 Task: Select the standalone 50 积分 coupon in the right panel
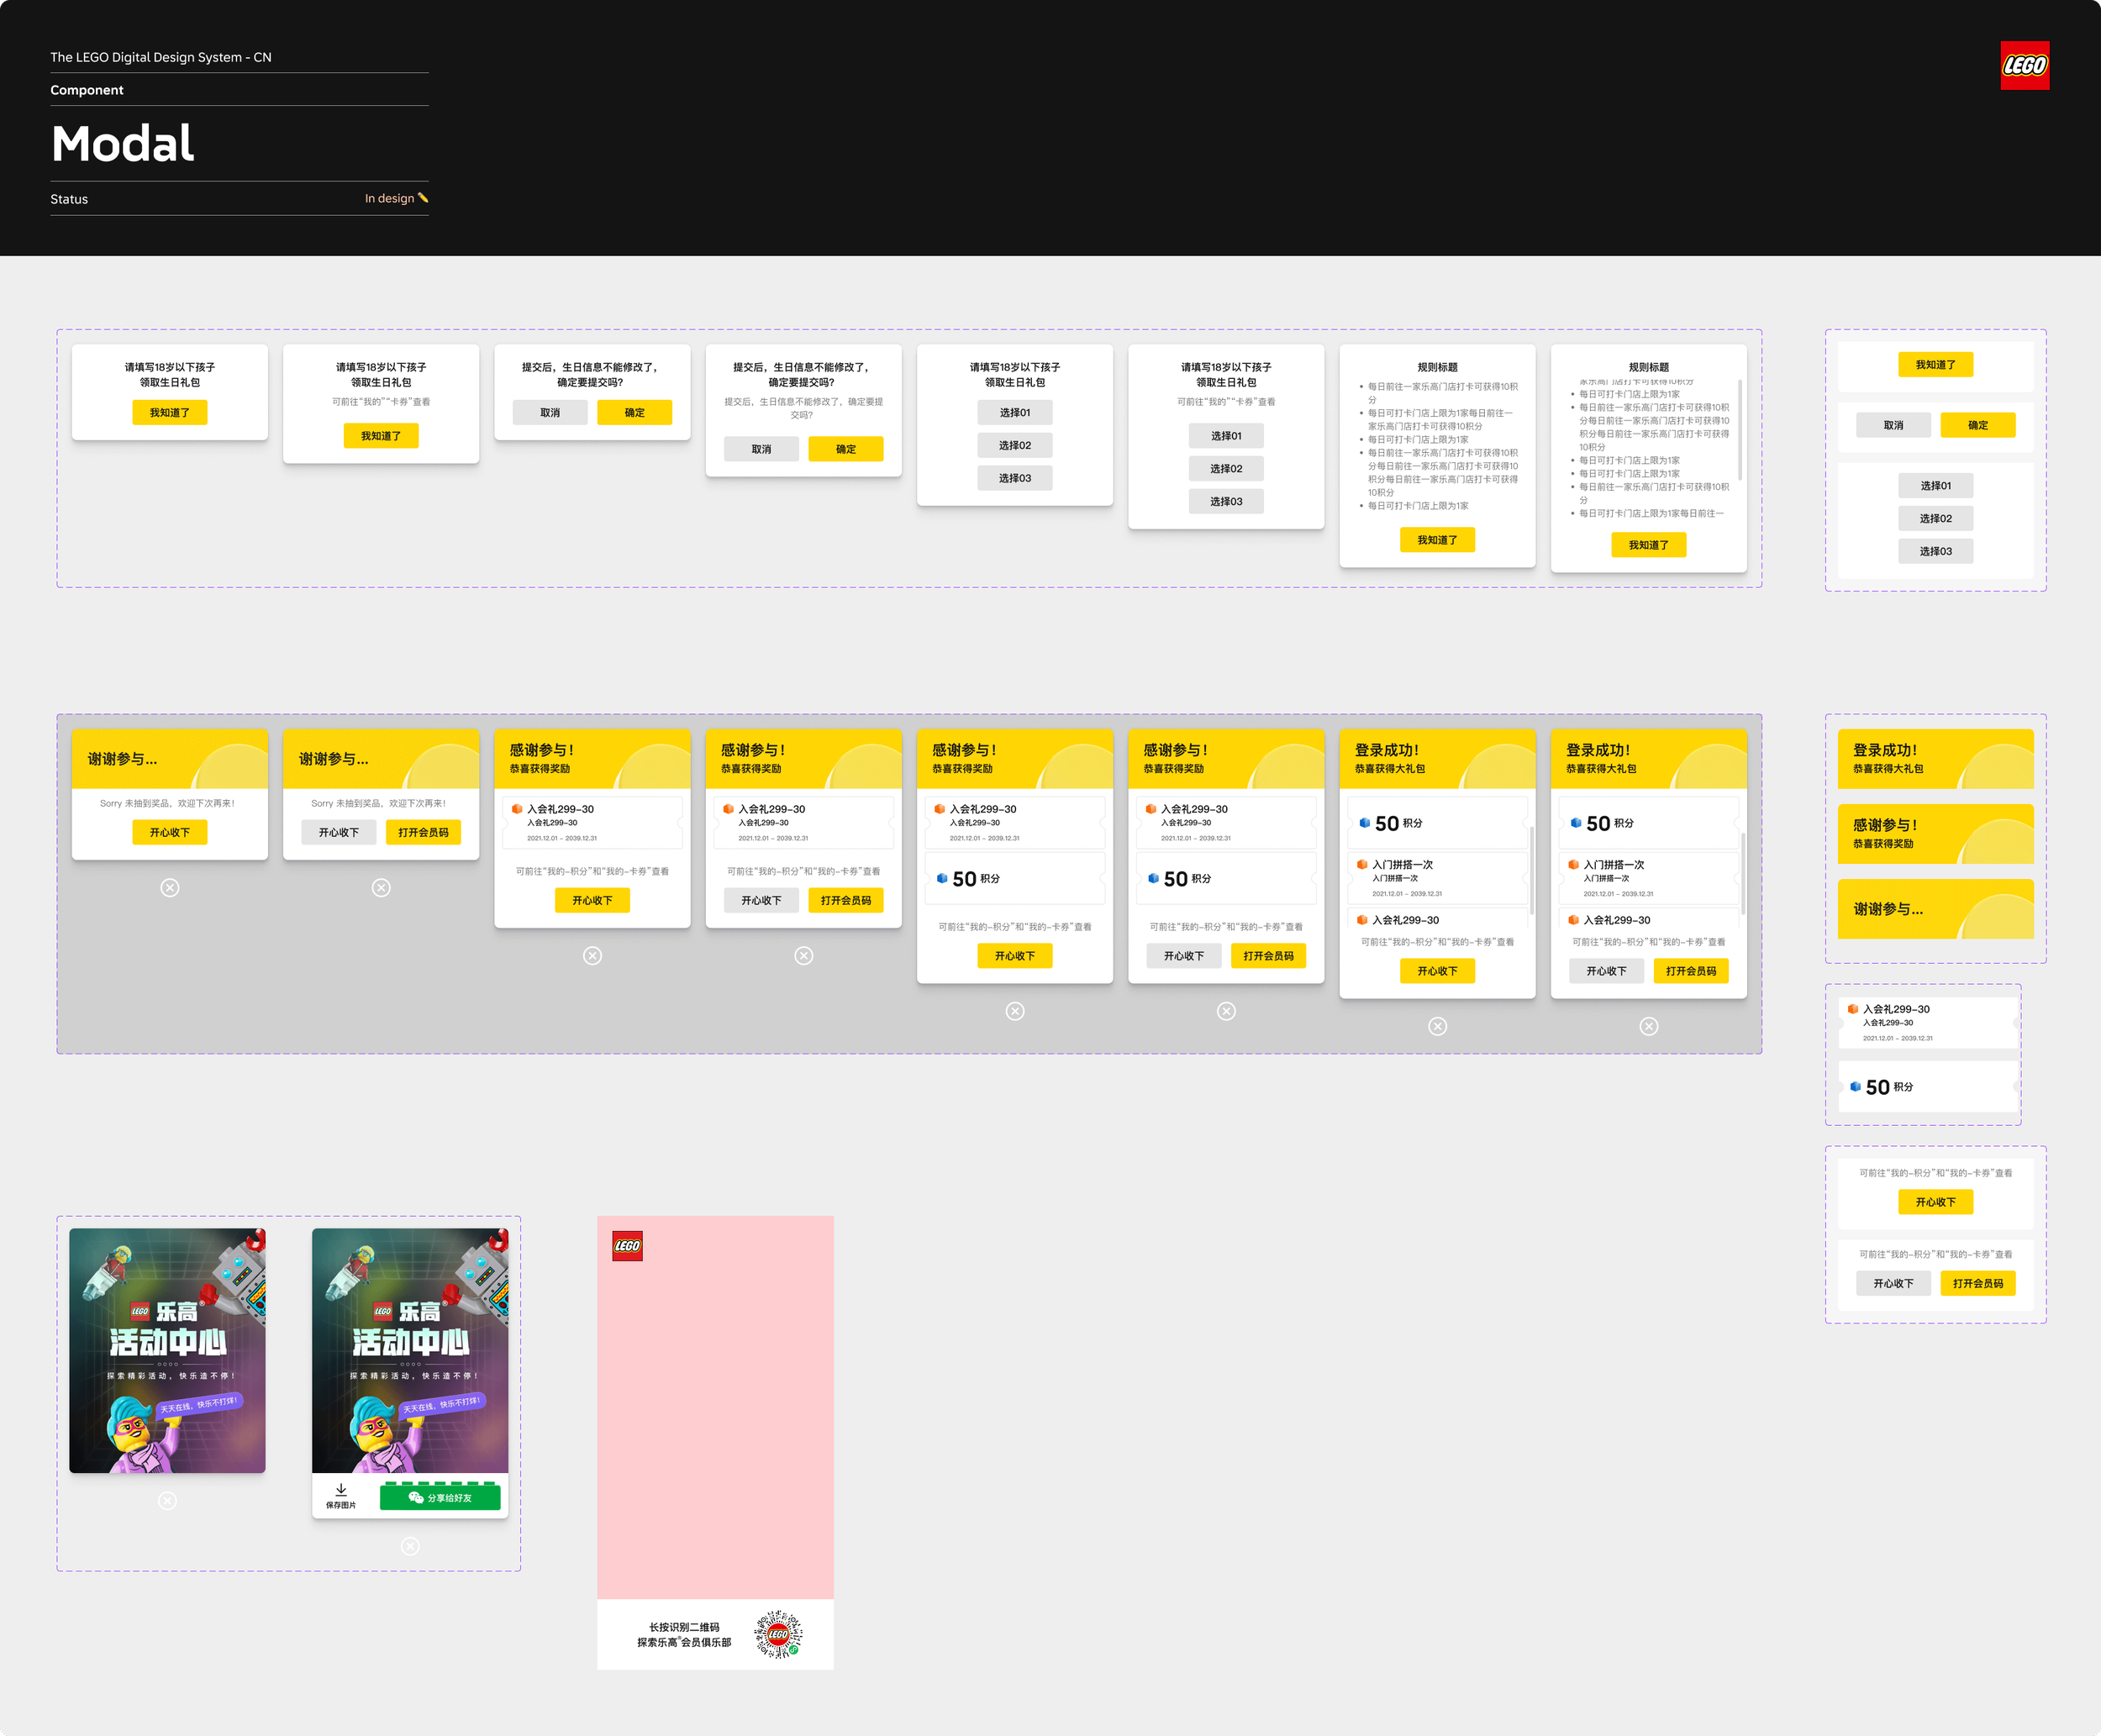click(1929, 1087)
